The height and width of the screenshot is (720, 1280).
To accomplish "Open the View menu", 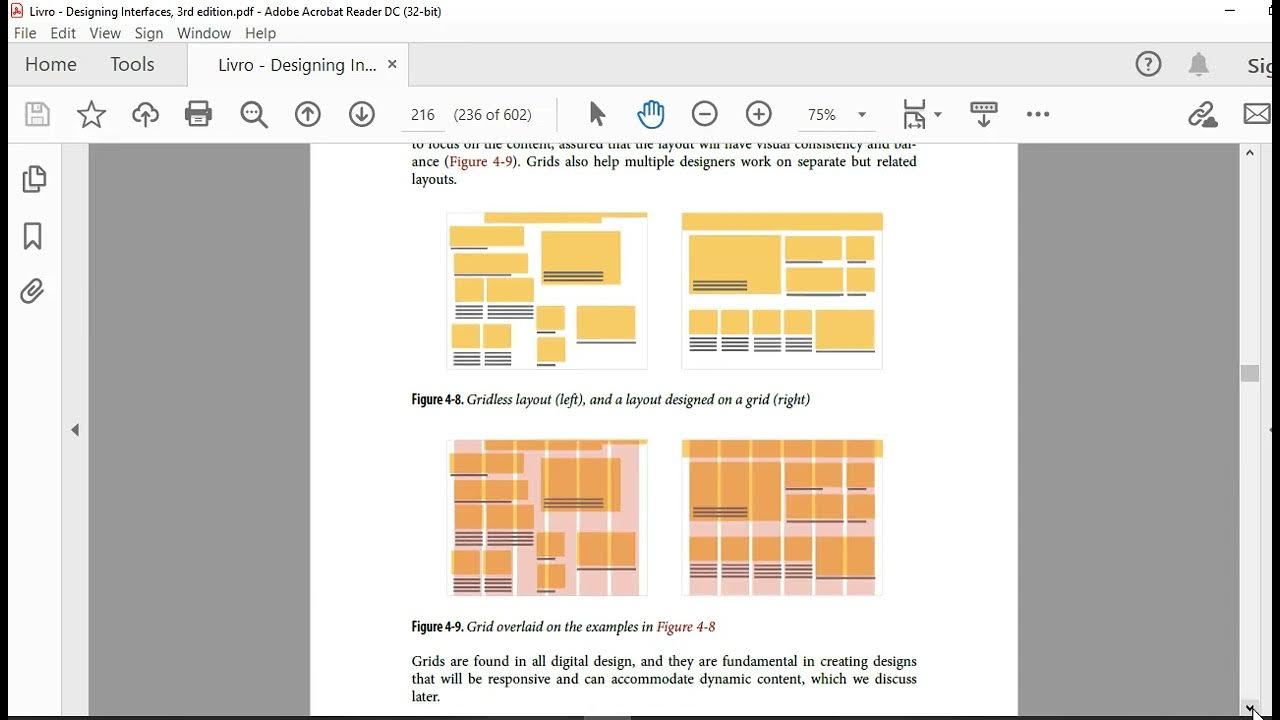I will (x=105, y=33).
